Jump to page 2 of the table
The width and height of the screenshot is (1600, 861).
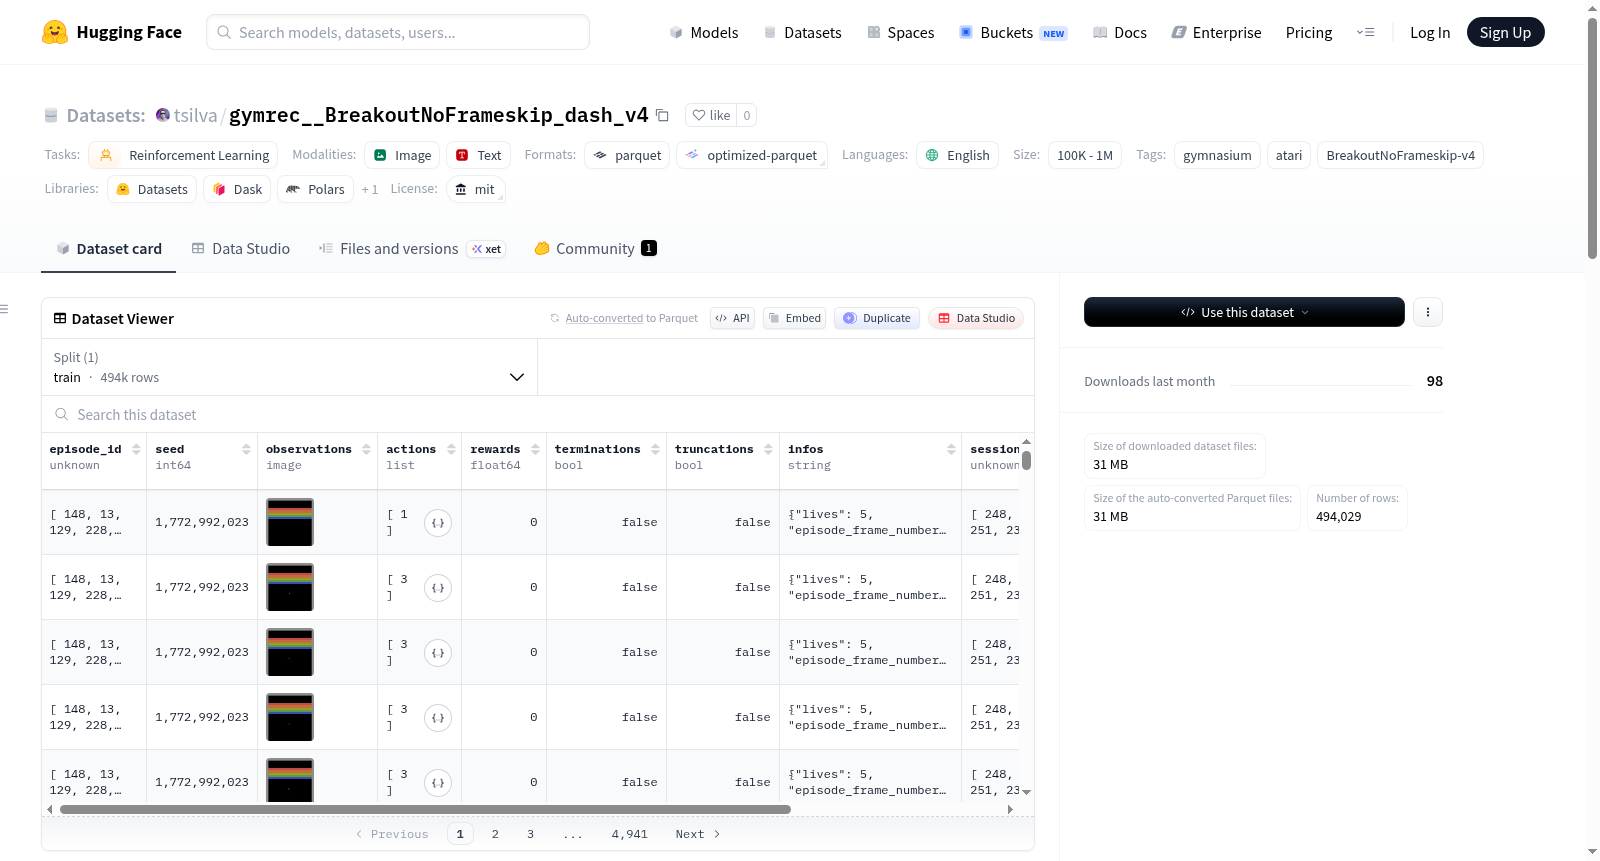495,834
